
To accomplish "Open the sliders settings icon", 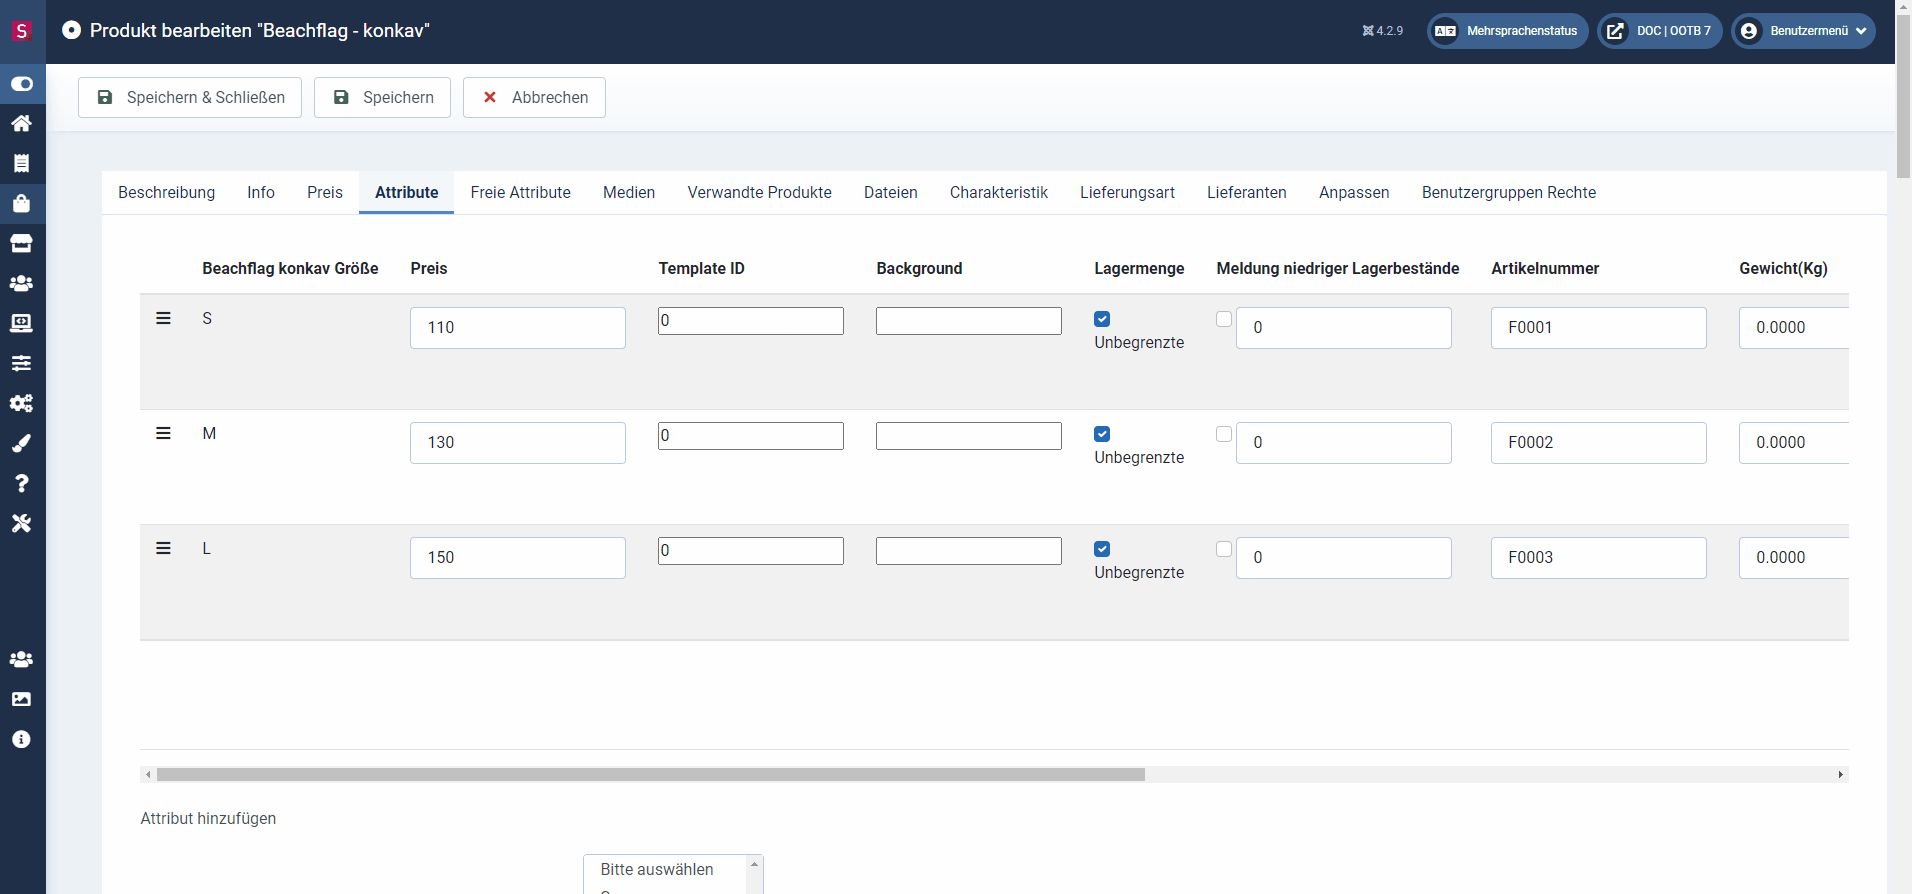I will tap(21, 363).
